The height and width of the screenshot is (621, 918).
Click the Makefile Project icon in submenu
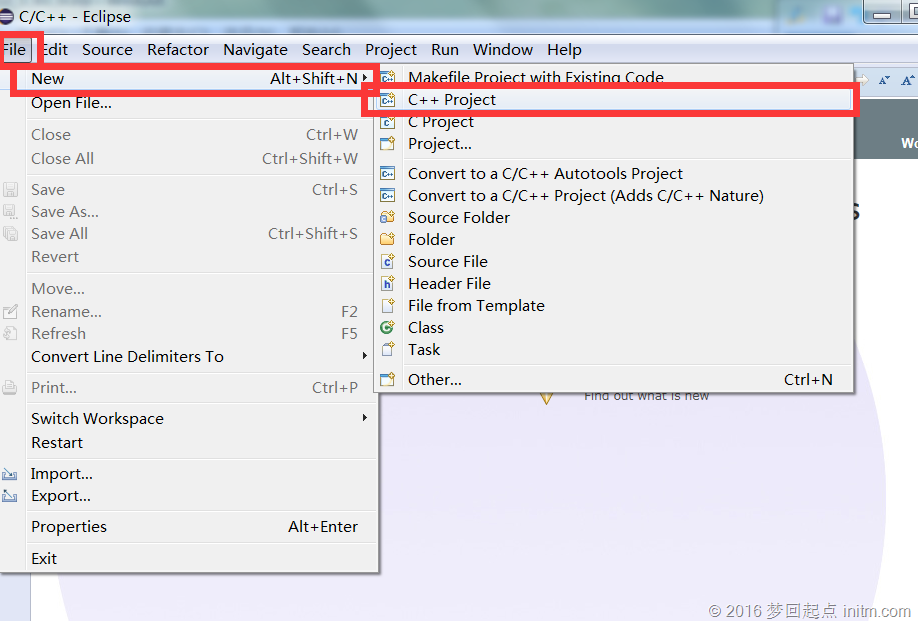388,77
